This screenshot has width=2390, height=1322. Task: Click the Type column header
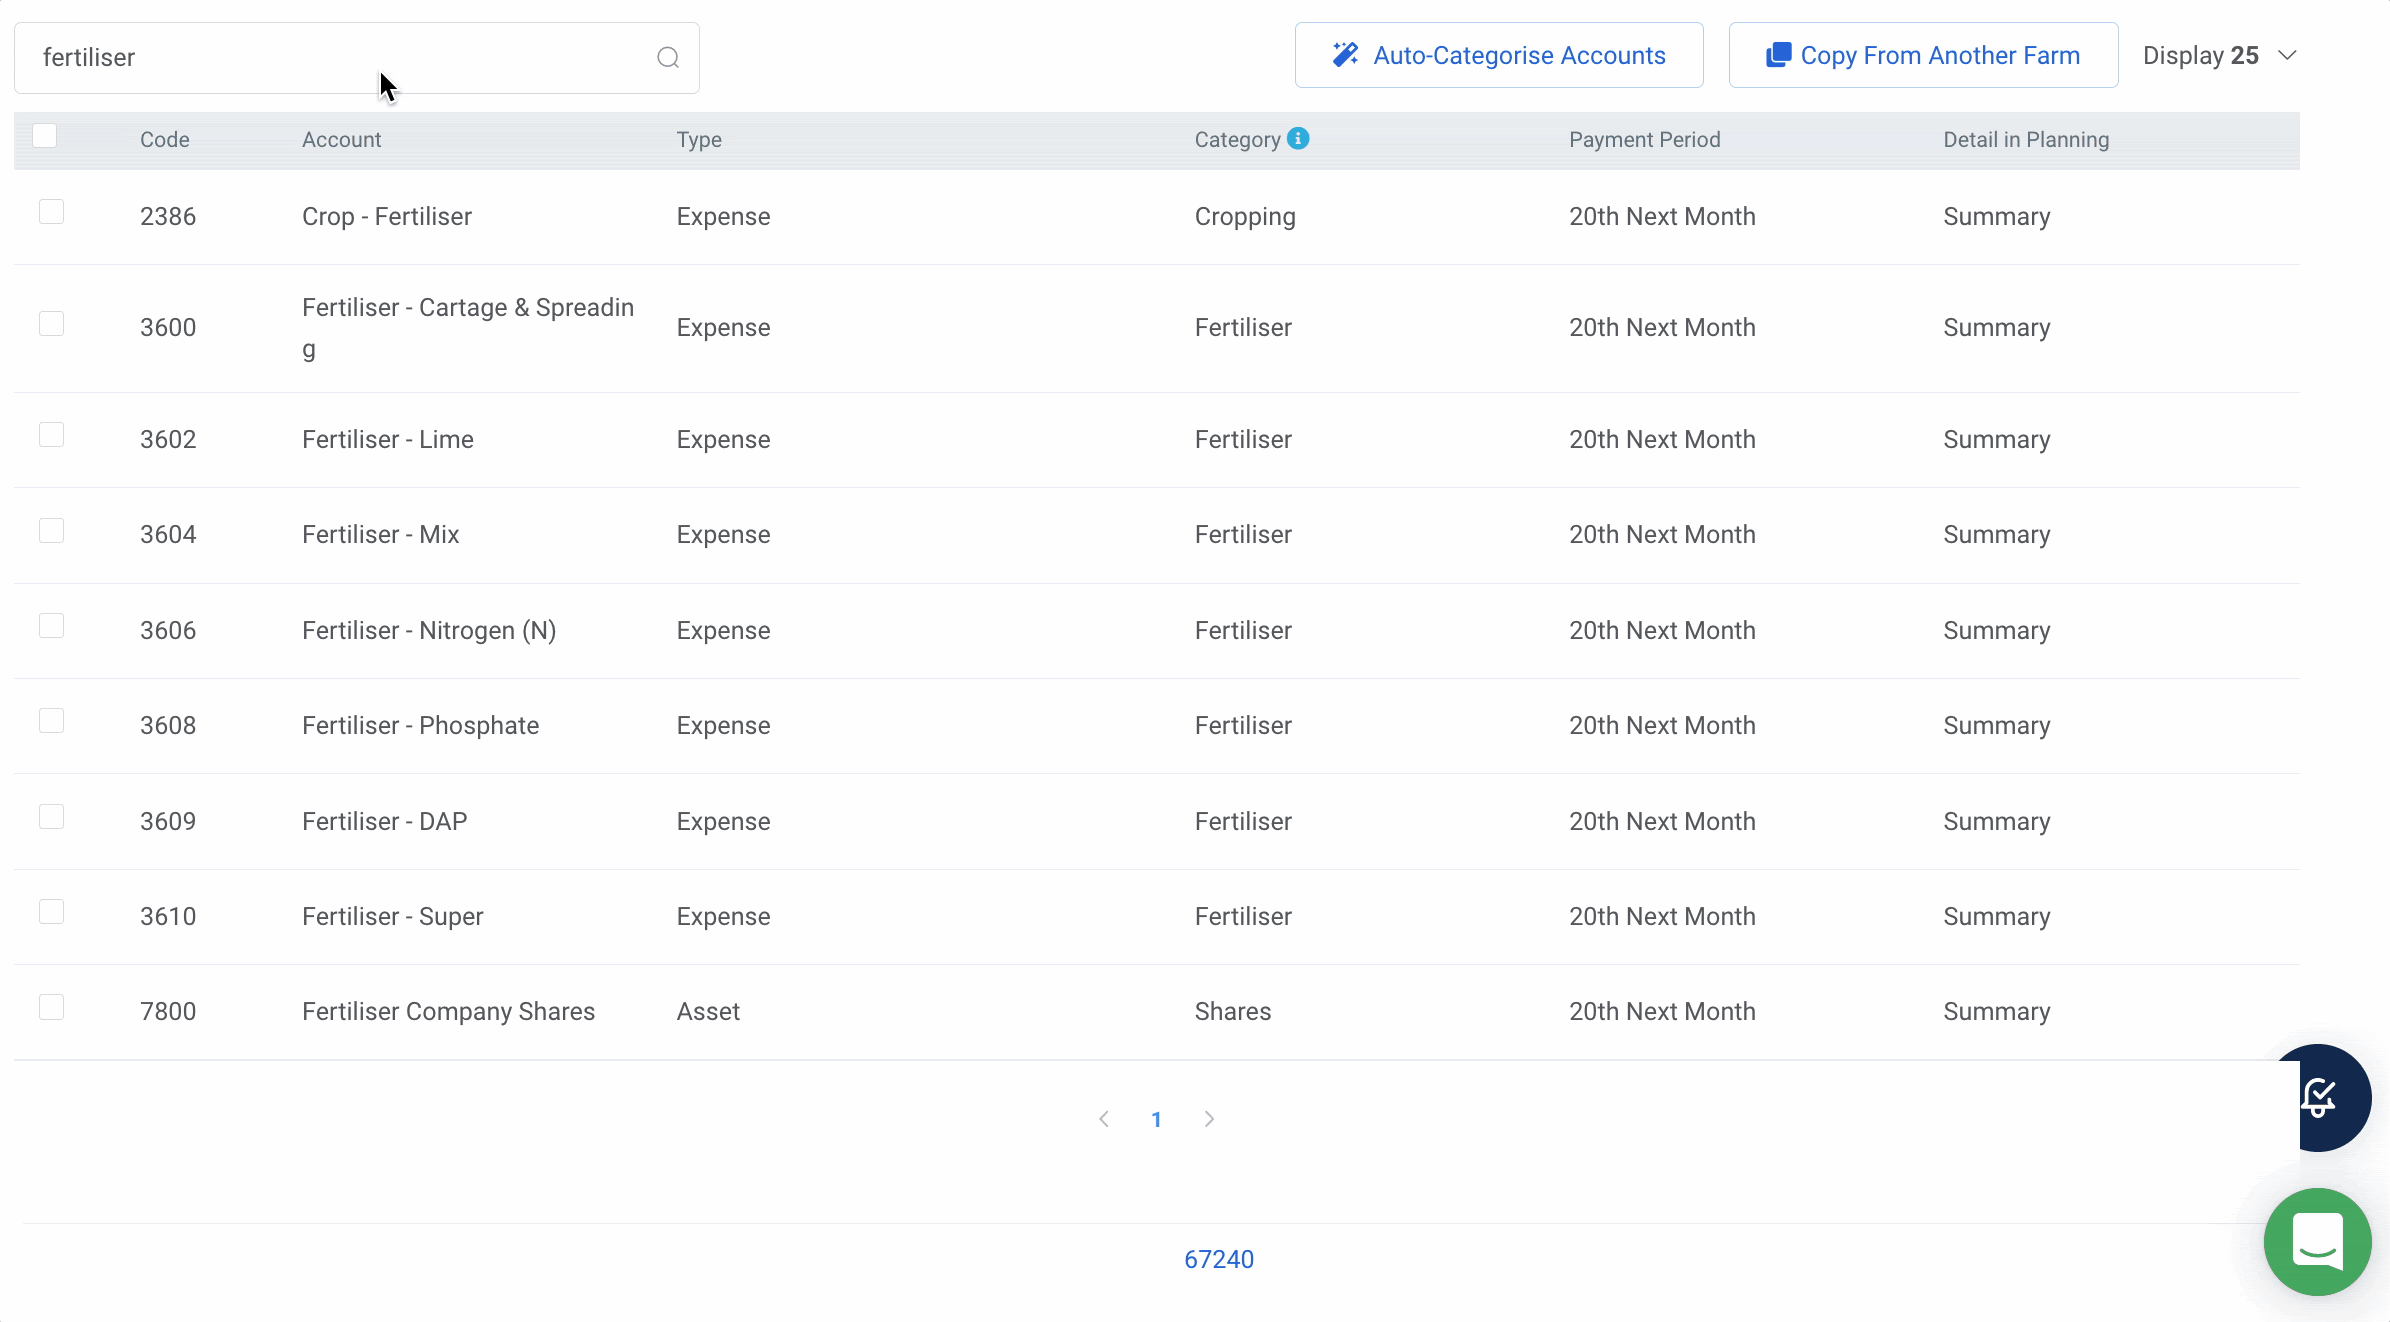(x=699, y=140)
